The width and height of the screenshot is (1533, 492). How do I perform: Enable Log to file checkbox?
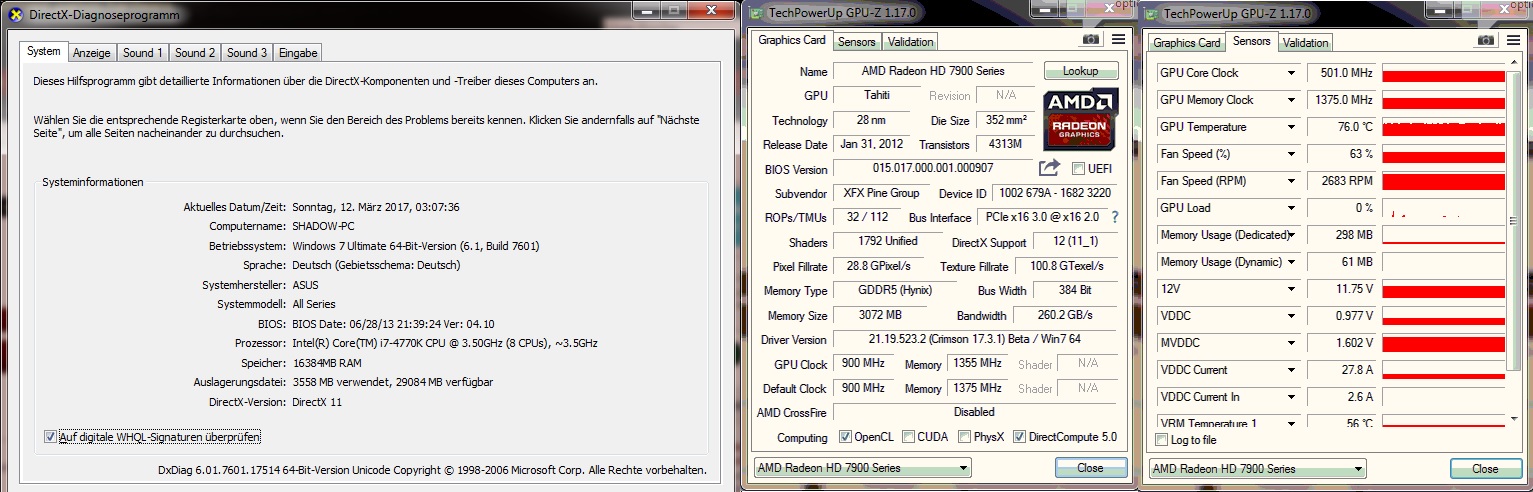pos(1161,440)
